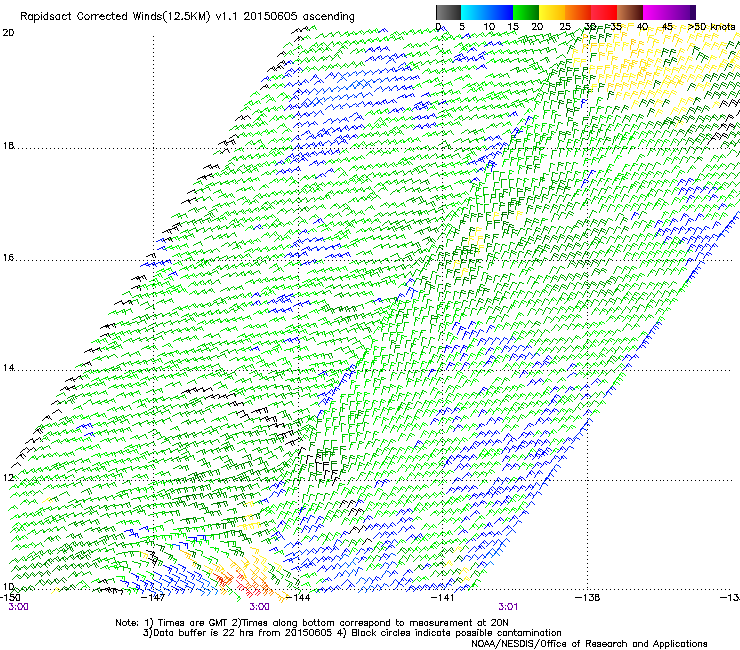Click the longitude label '-141'
Viewport: 740px width, 650px height.
click(x=443, y=597)
